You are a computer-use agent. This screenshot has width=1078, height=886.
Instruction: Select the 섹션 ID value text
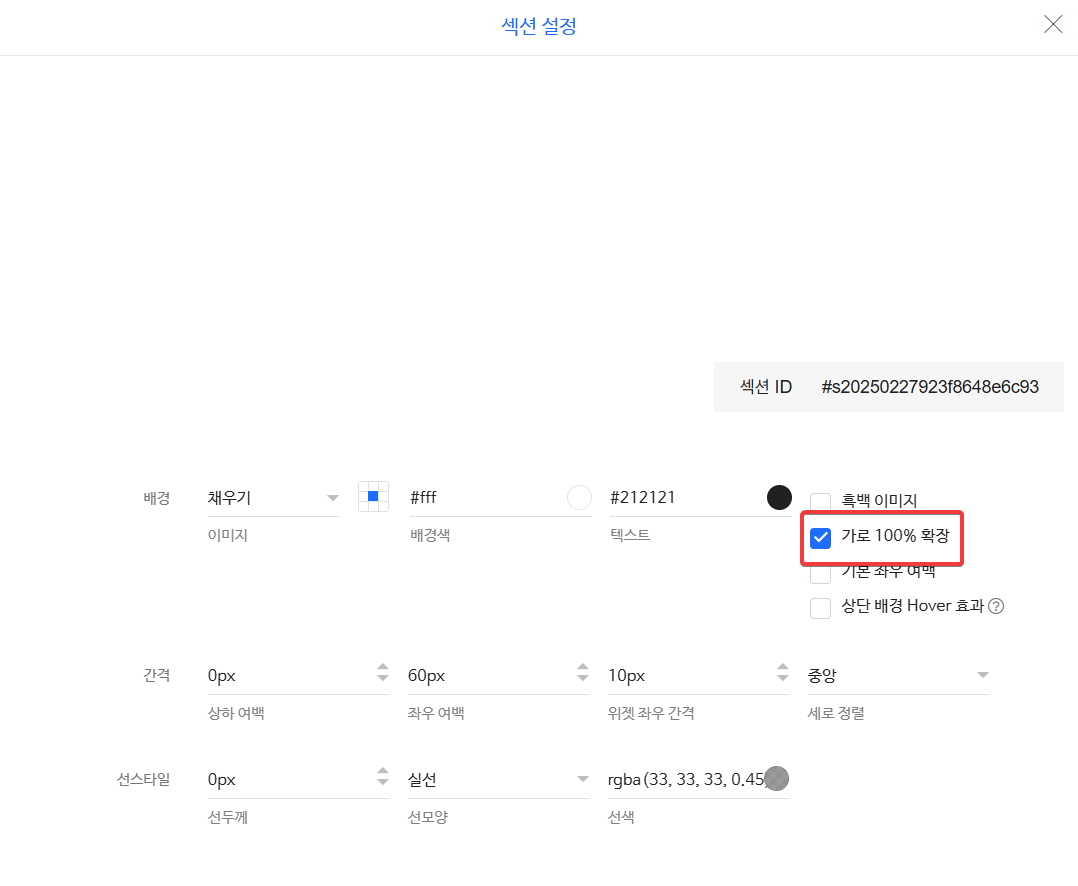pos(929,387)
